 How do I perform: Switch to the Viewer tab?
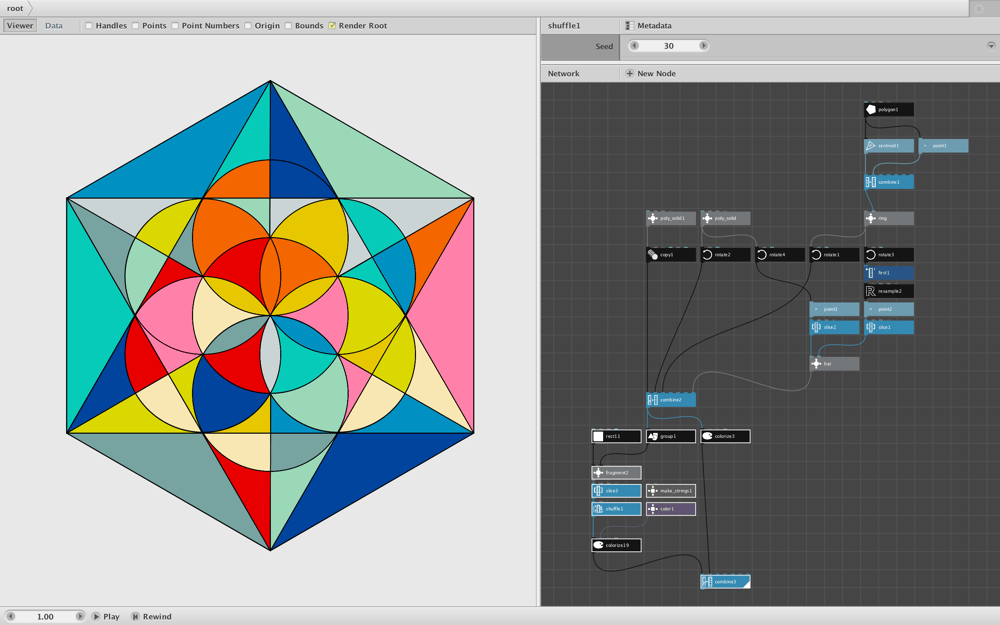(20, 26)
